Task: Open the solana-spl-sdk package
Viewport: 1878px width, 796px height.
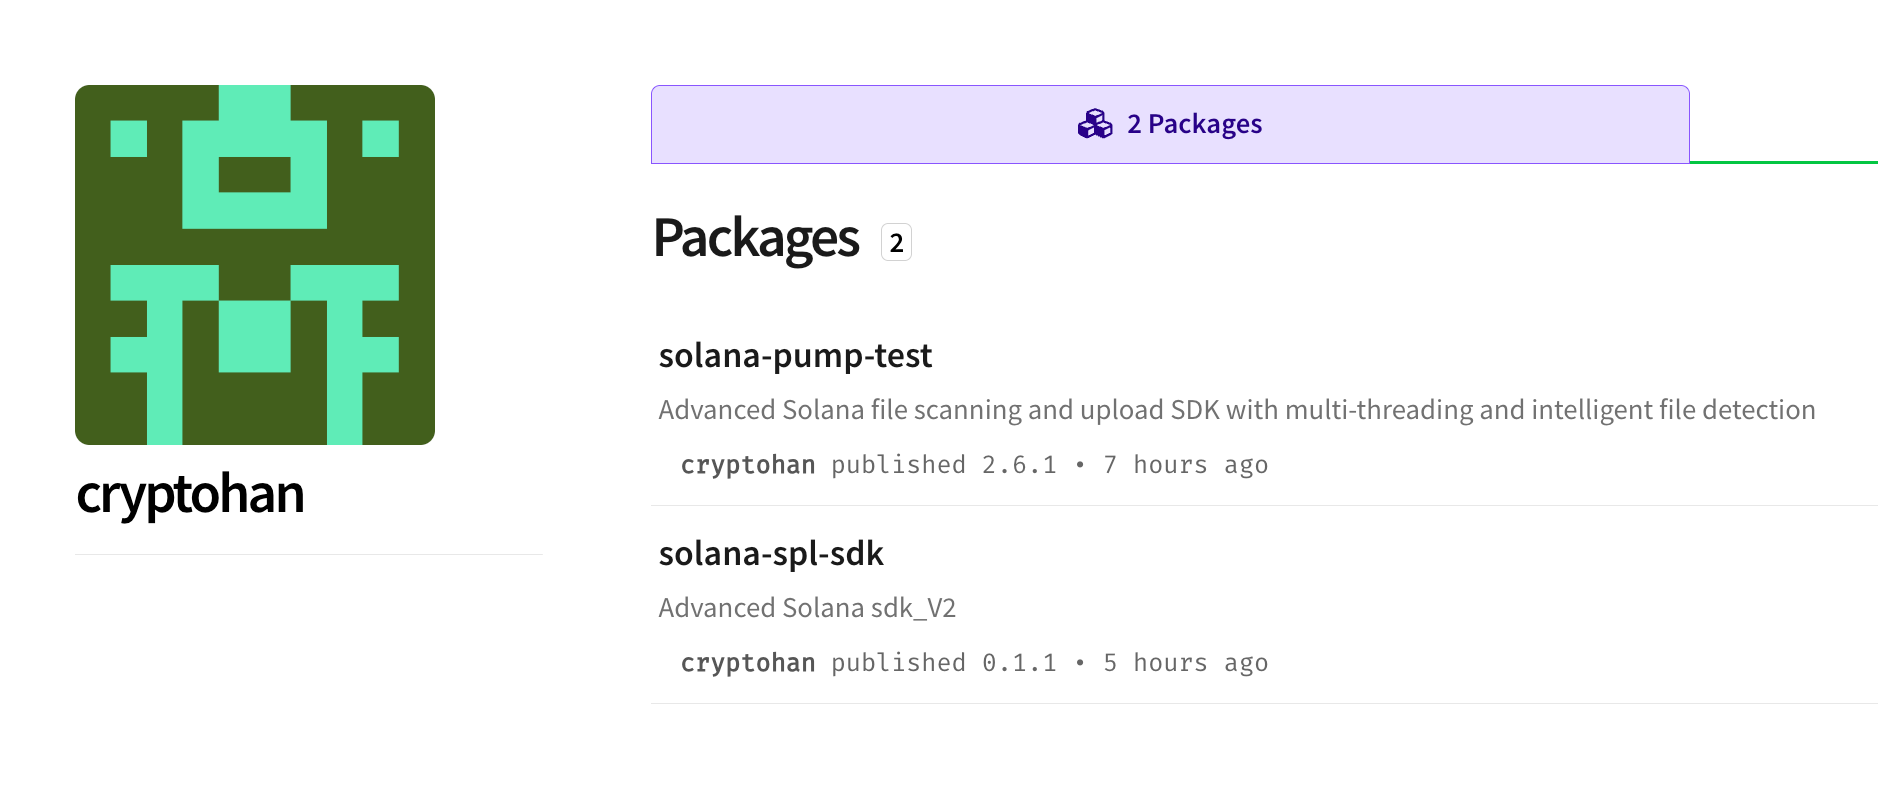Action: (x=771, y=554)
